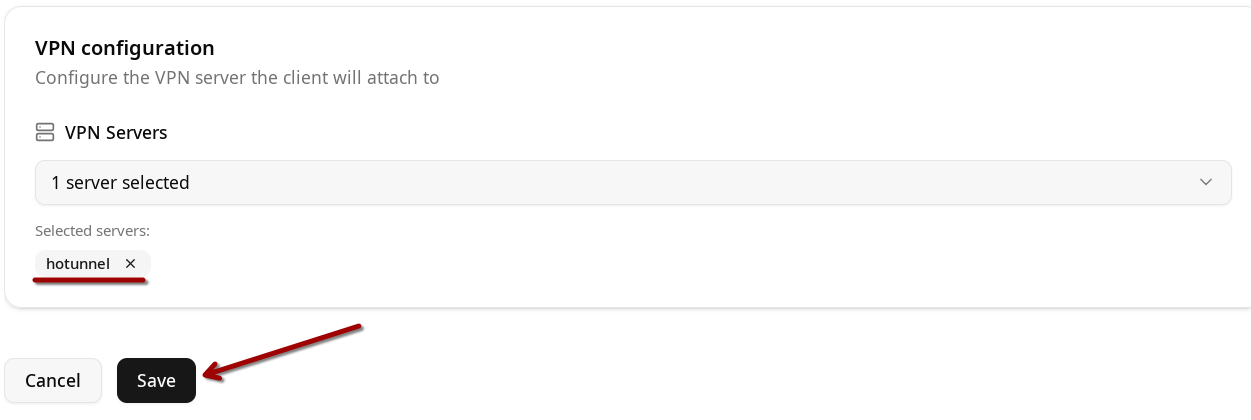The image size is (1251, 420).
Task: Click empty card area right of the heading
Action: click(x=700, y=48)
